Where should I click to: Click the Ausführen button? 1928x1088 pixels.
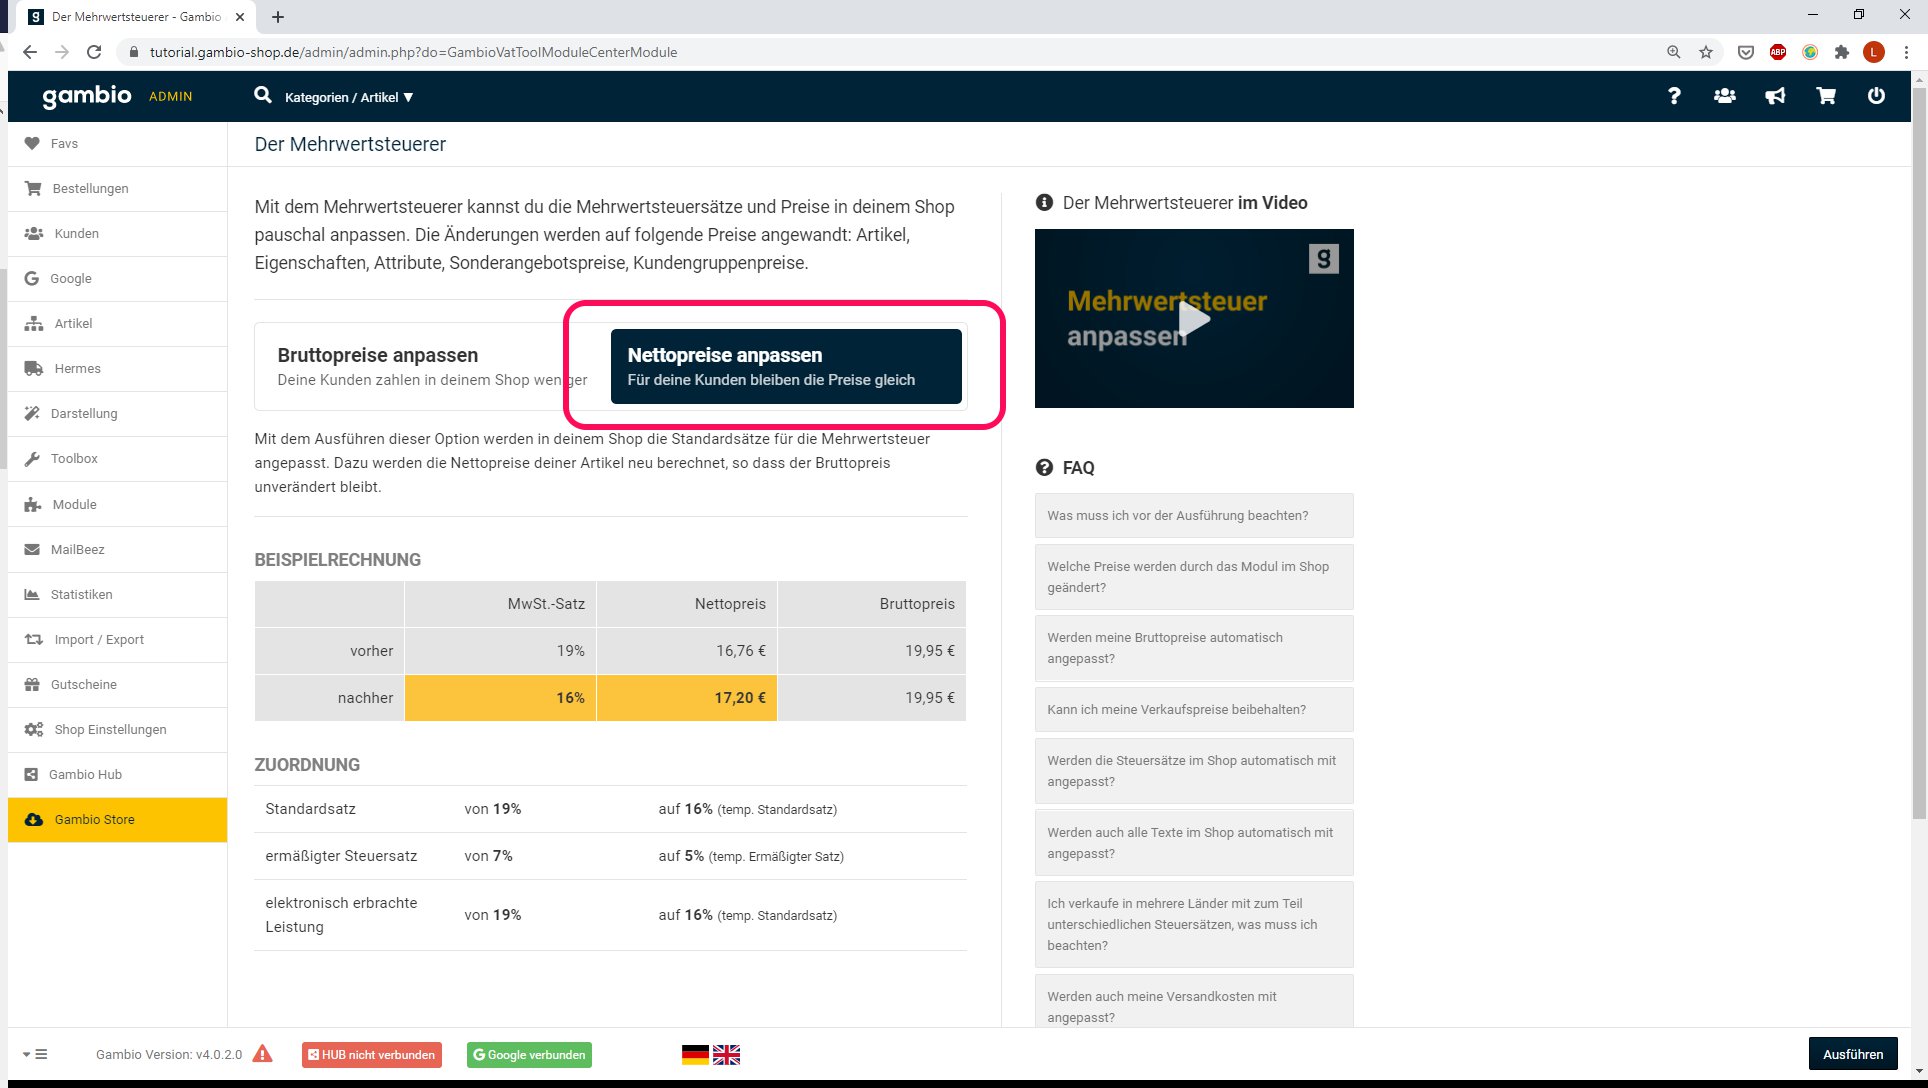pyautogui.click(x=1852, y=1054)
